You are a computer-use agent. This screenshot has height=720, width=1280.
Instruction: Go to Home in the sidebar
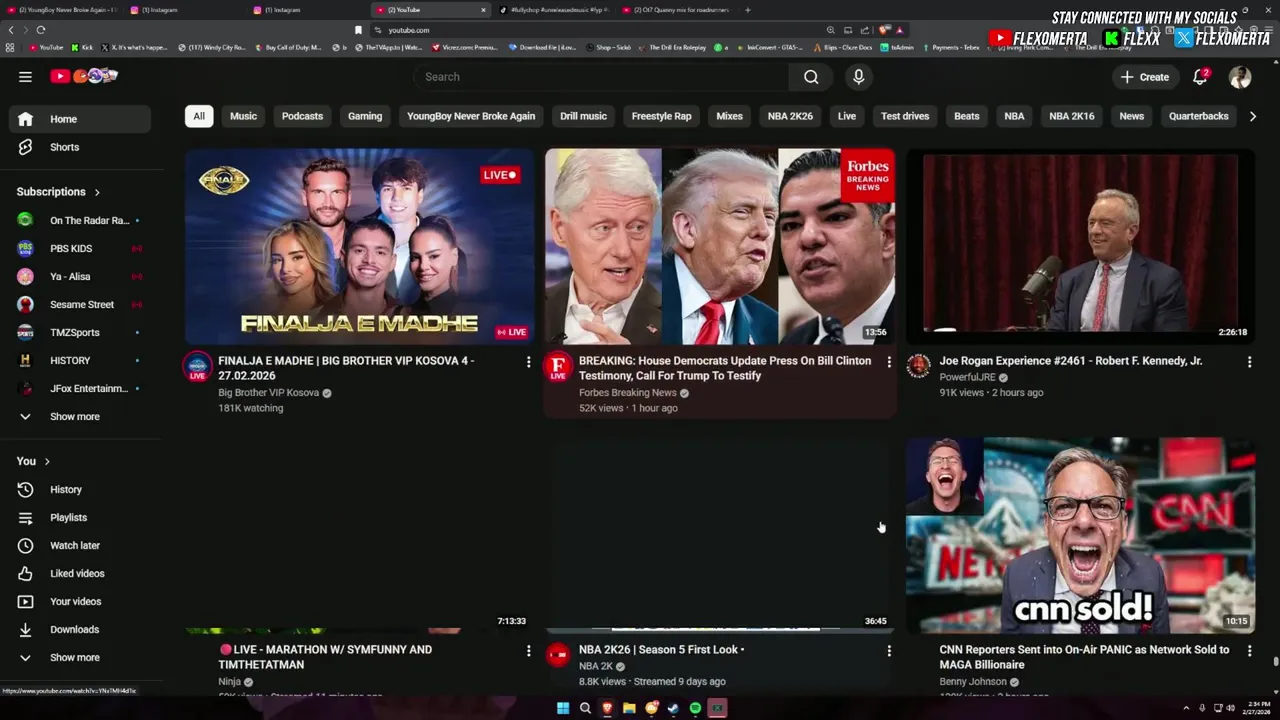pyautogui.click(x=80, y=119)
